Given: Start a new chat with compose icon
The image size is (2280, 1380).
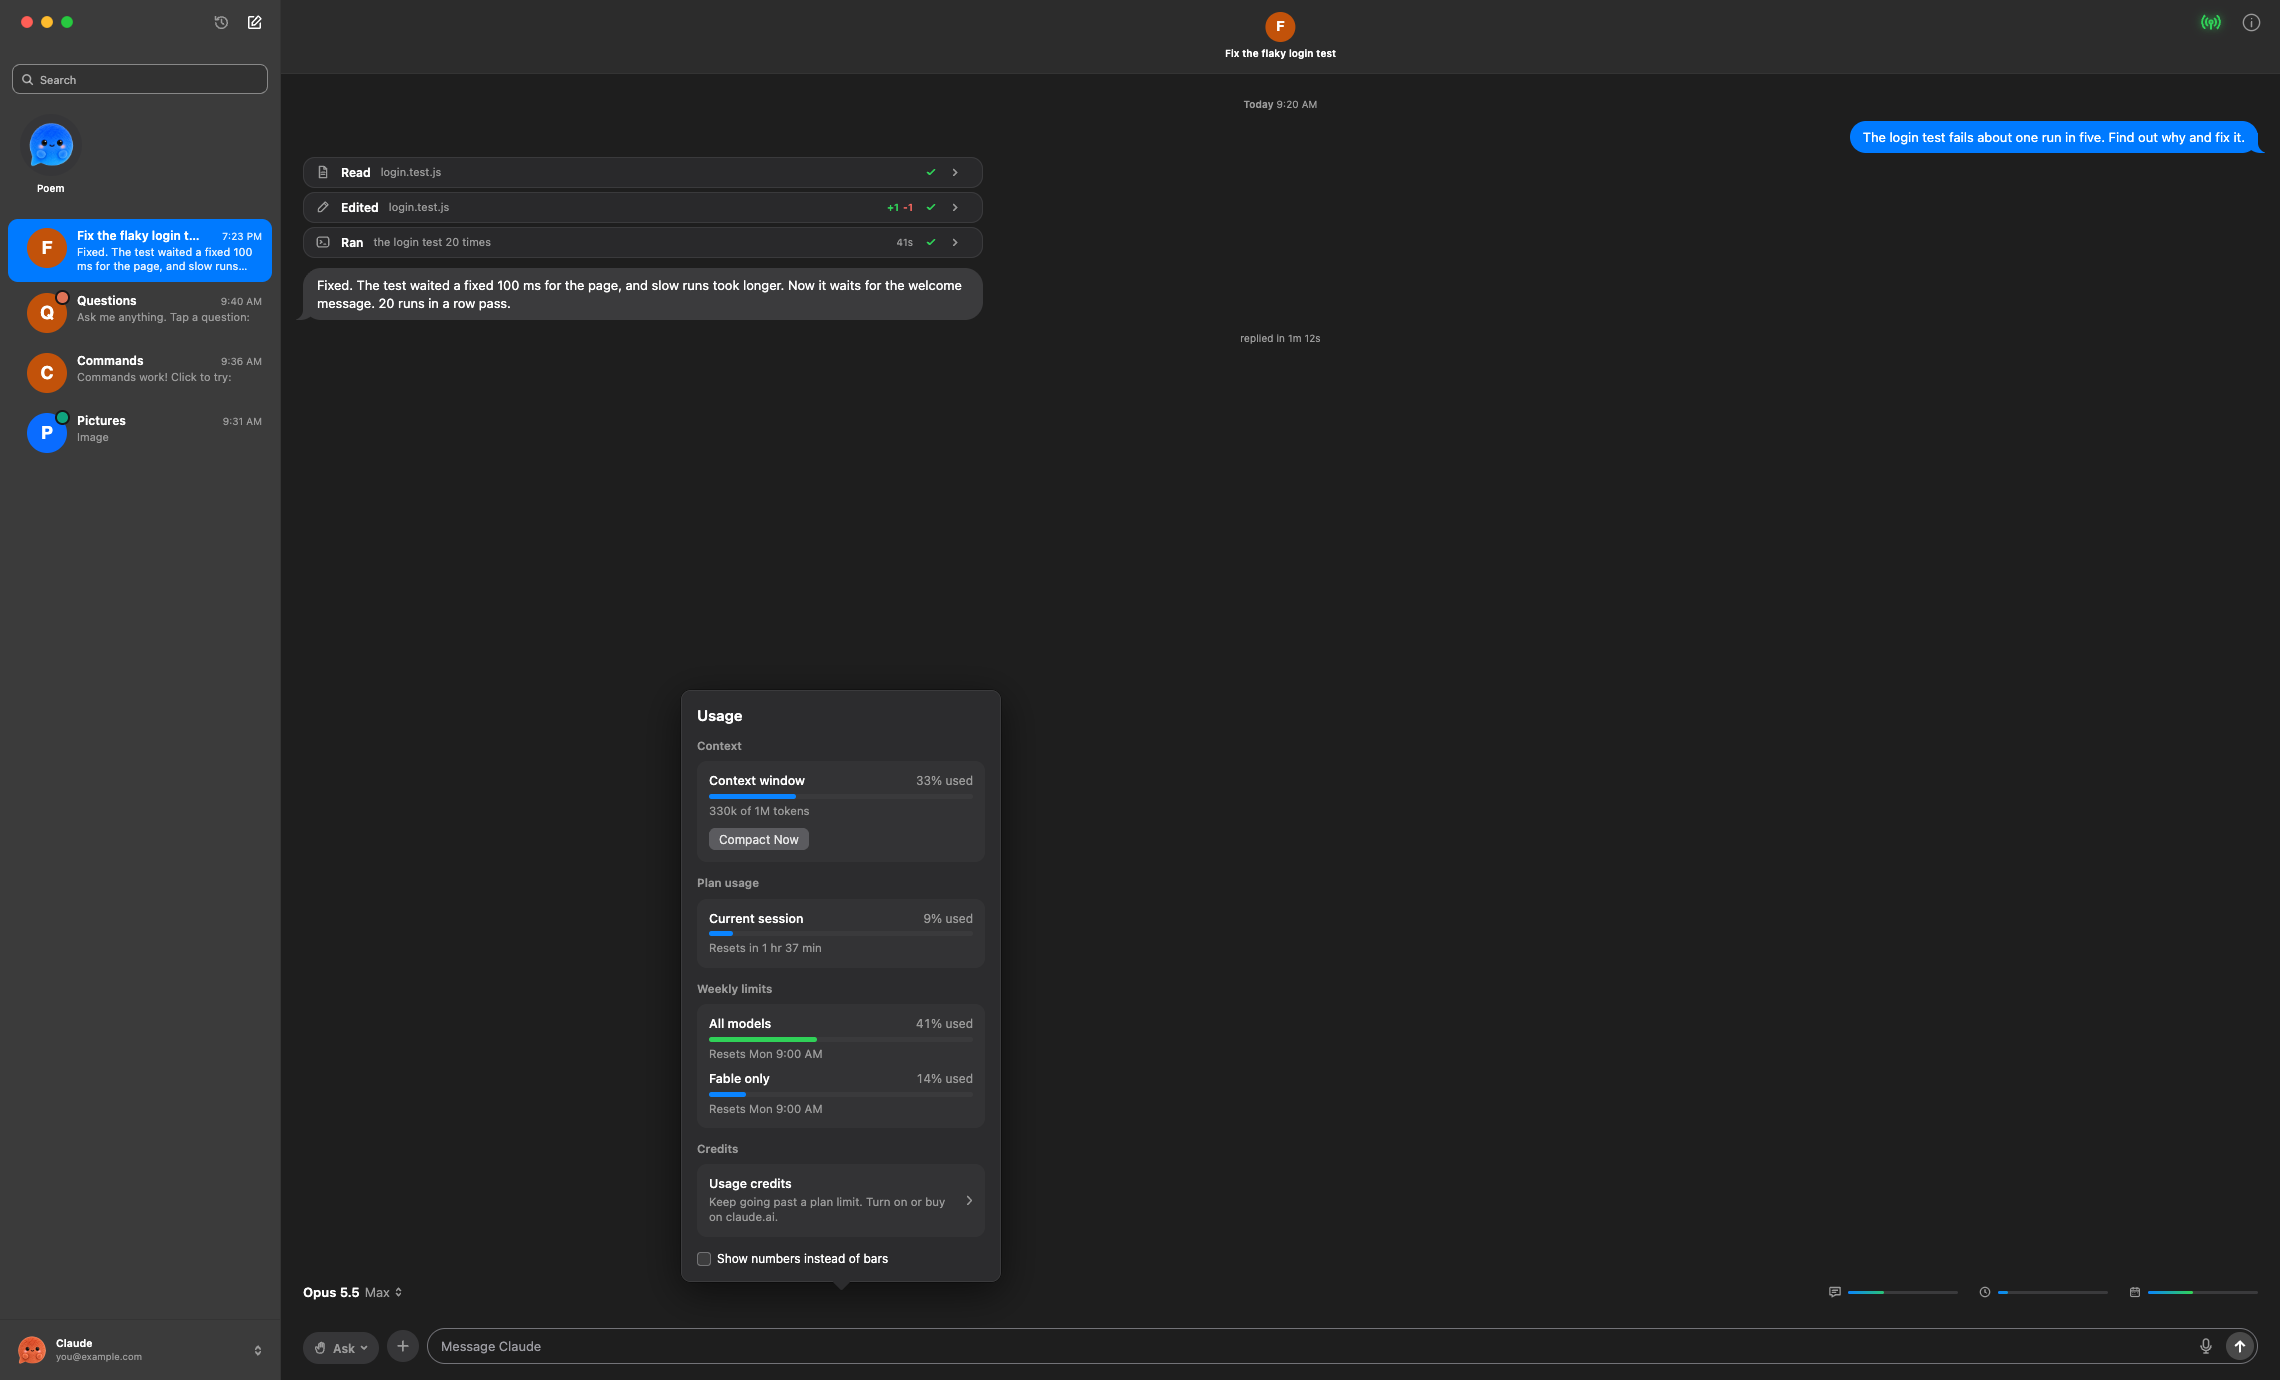Looking at the screenshot, I should coord(254,22).
